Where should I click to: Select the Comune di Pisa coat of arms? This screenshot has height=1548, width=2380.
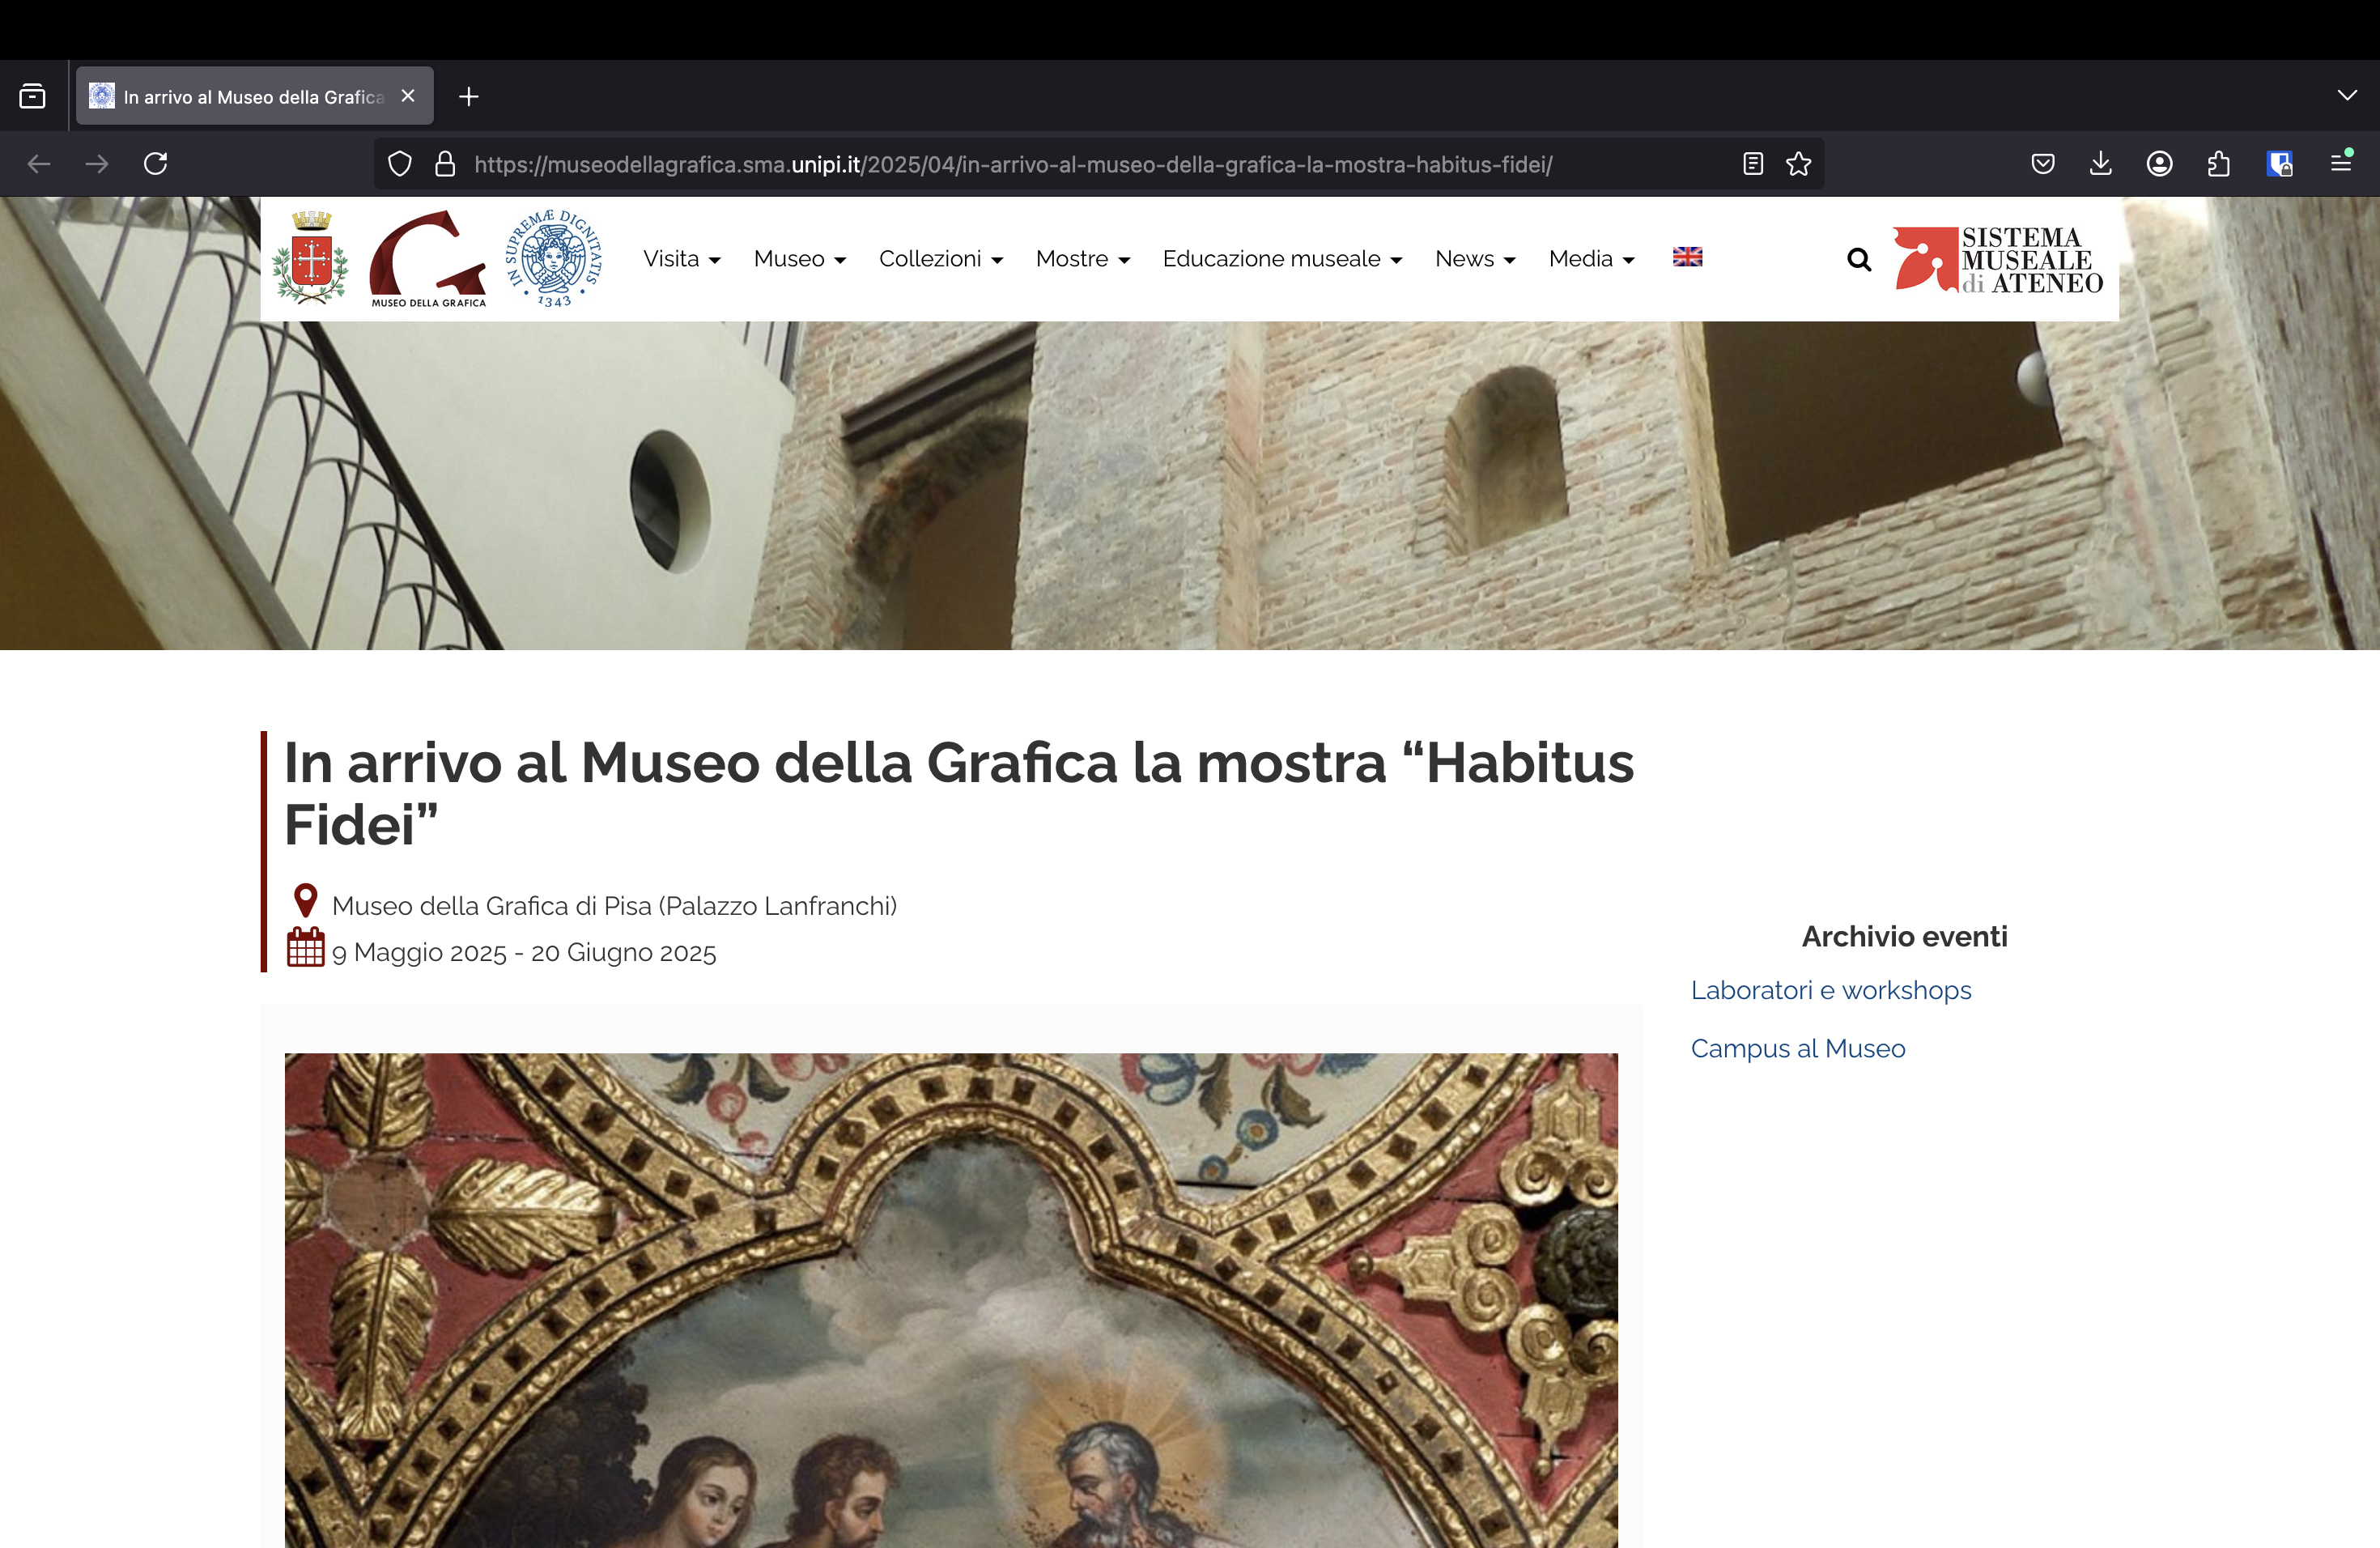coord(312,258)
